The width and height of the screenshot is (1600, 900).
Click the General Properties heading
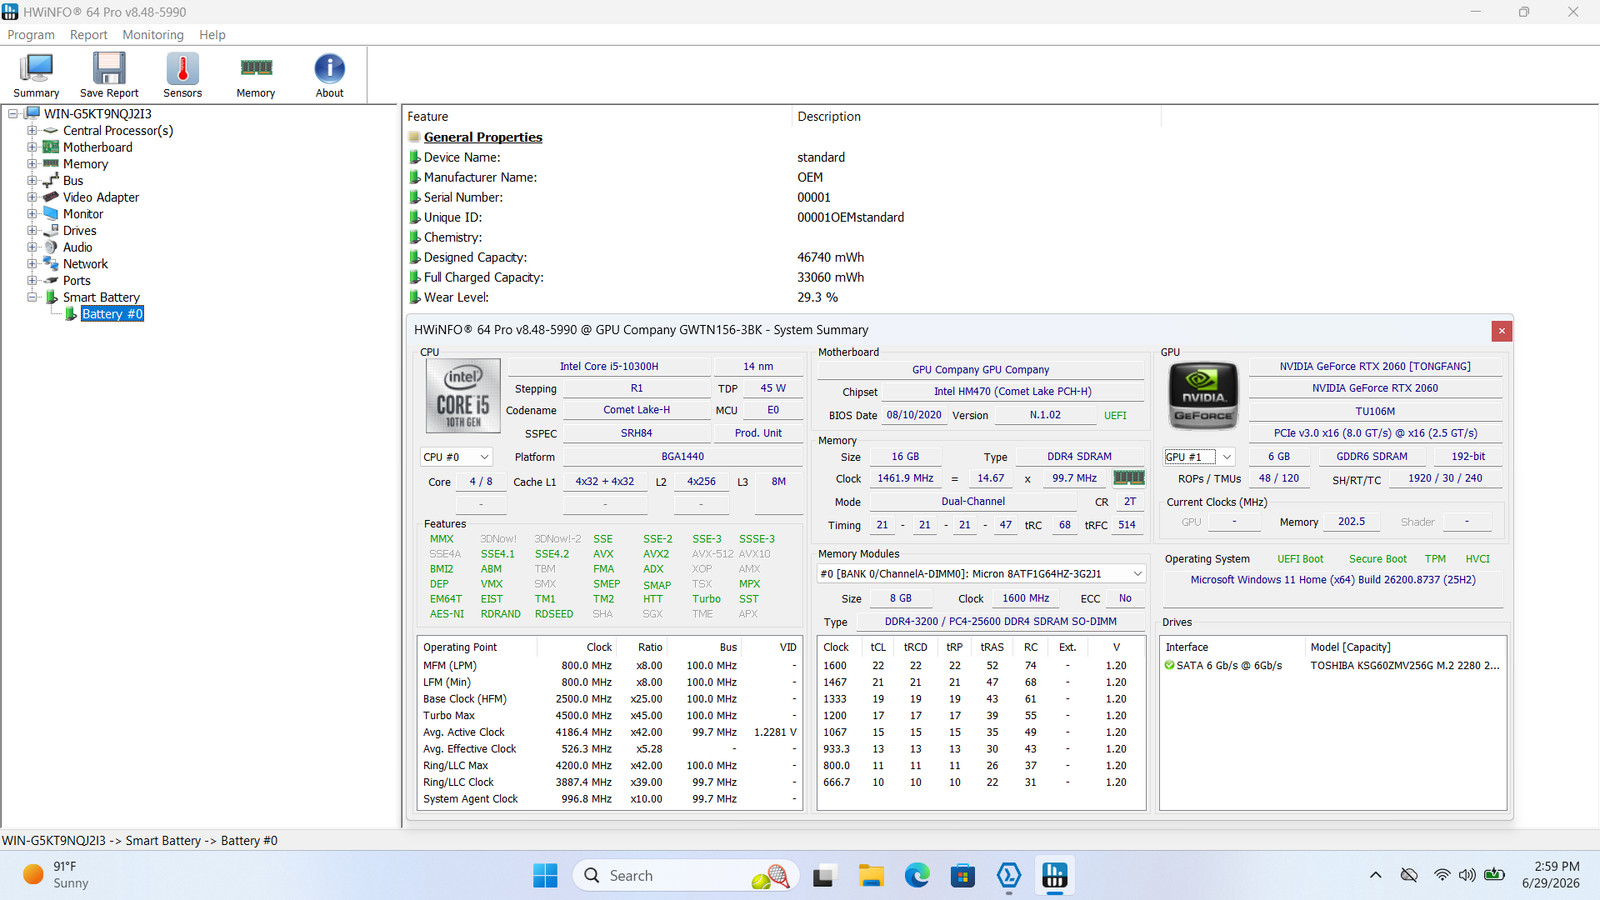483,137
